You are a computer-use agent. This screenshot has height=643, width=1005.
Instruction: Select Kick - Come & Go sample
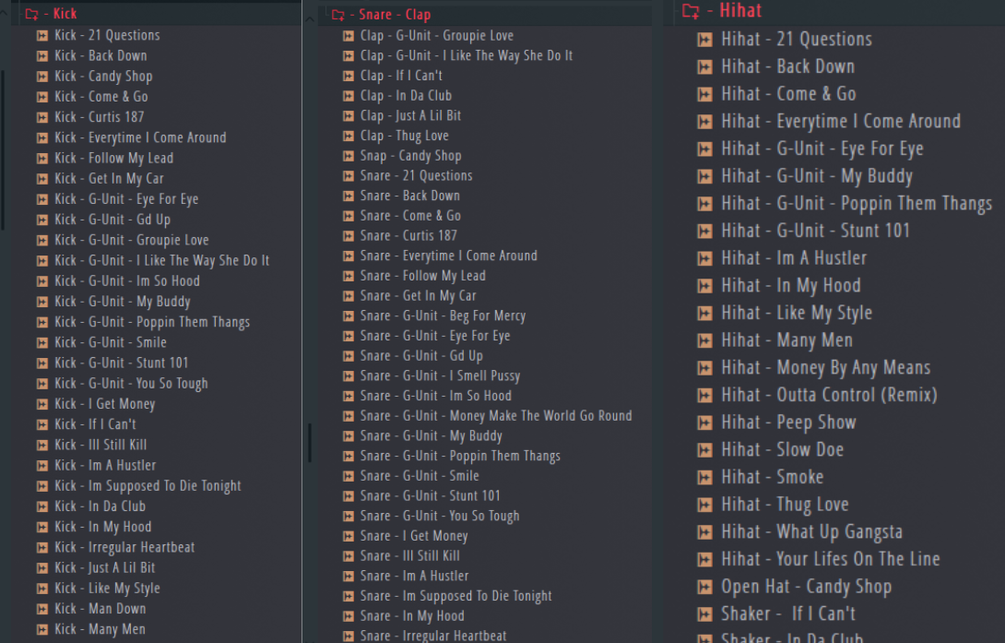pyautogui.click(x=101, y=97)
